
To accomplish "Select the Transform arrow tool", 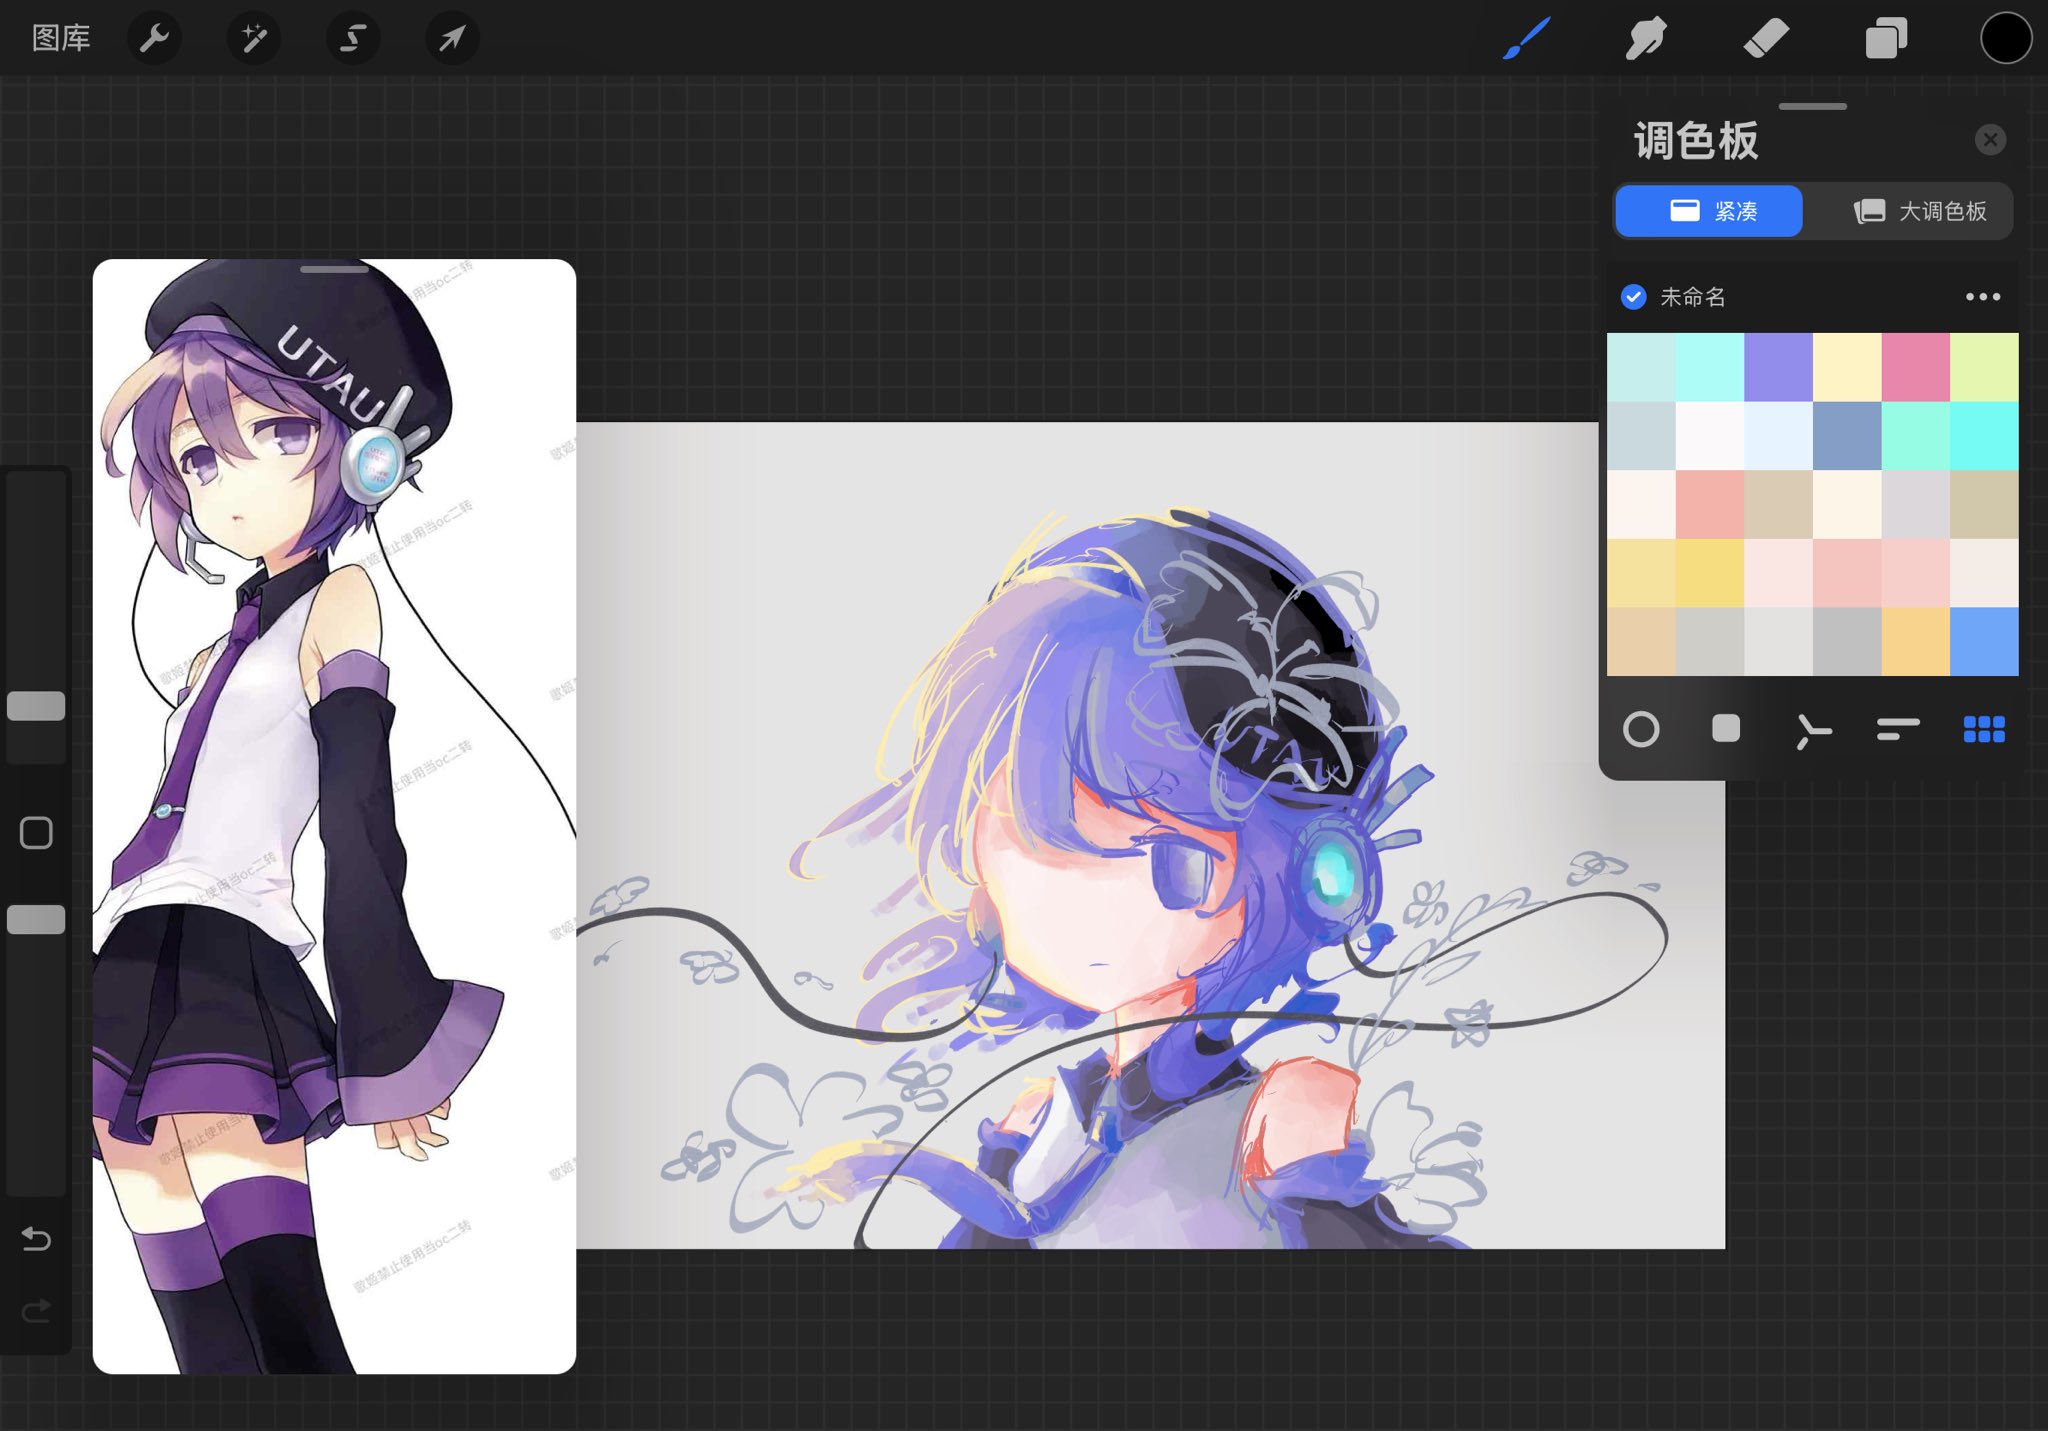I will [x=452, y=39].
